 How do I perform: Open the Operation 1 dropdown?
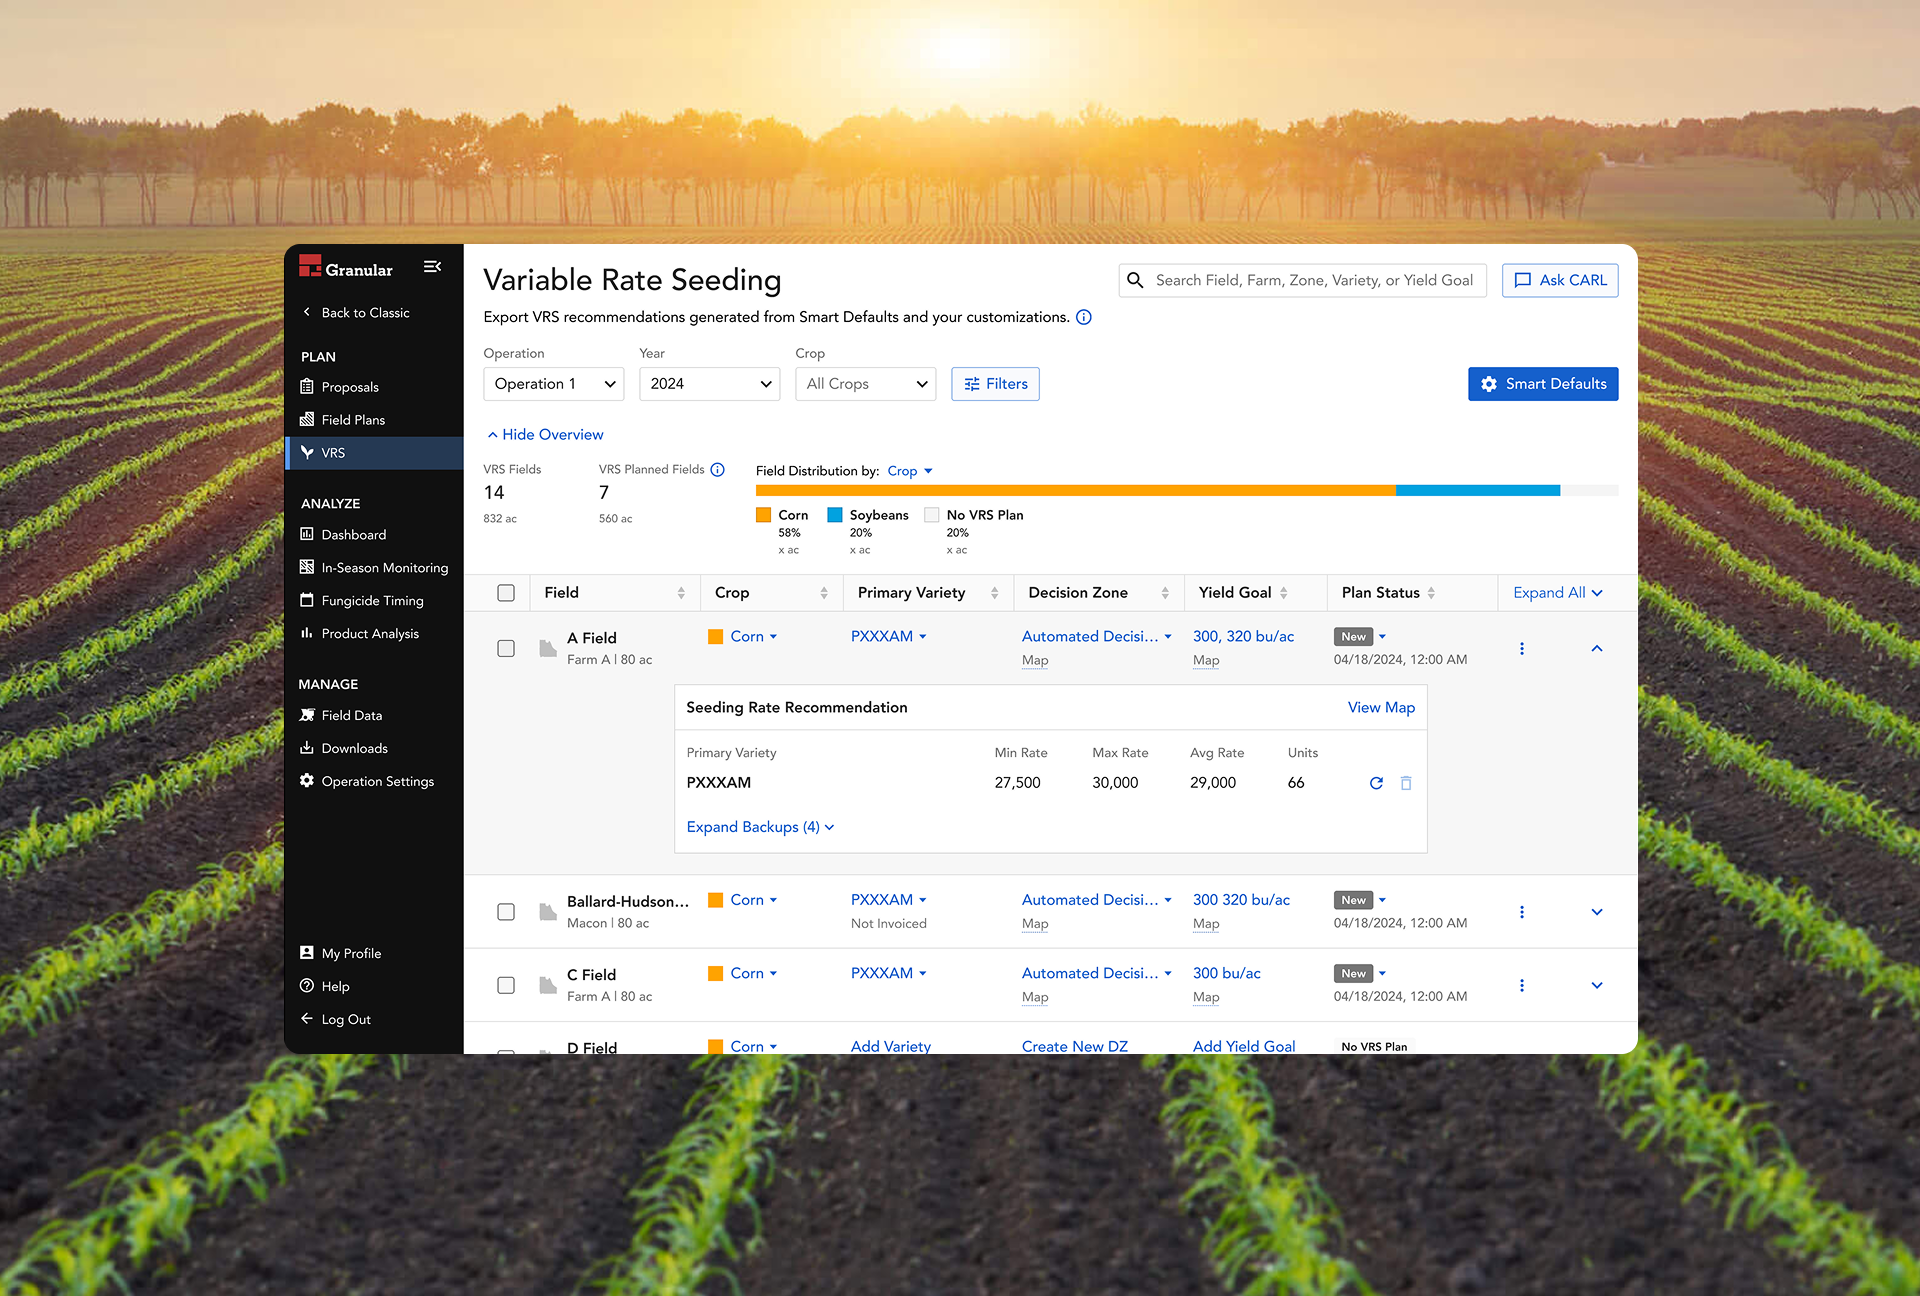[554, 384]
